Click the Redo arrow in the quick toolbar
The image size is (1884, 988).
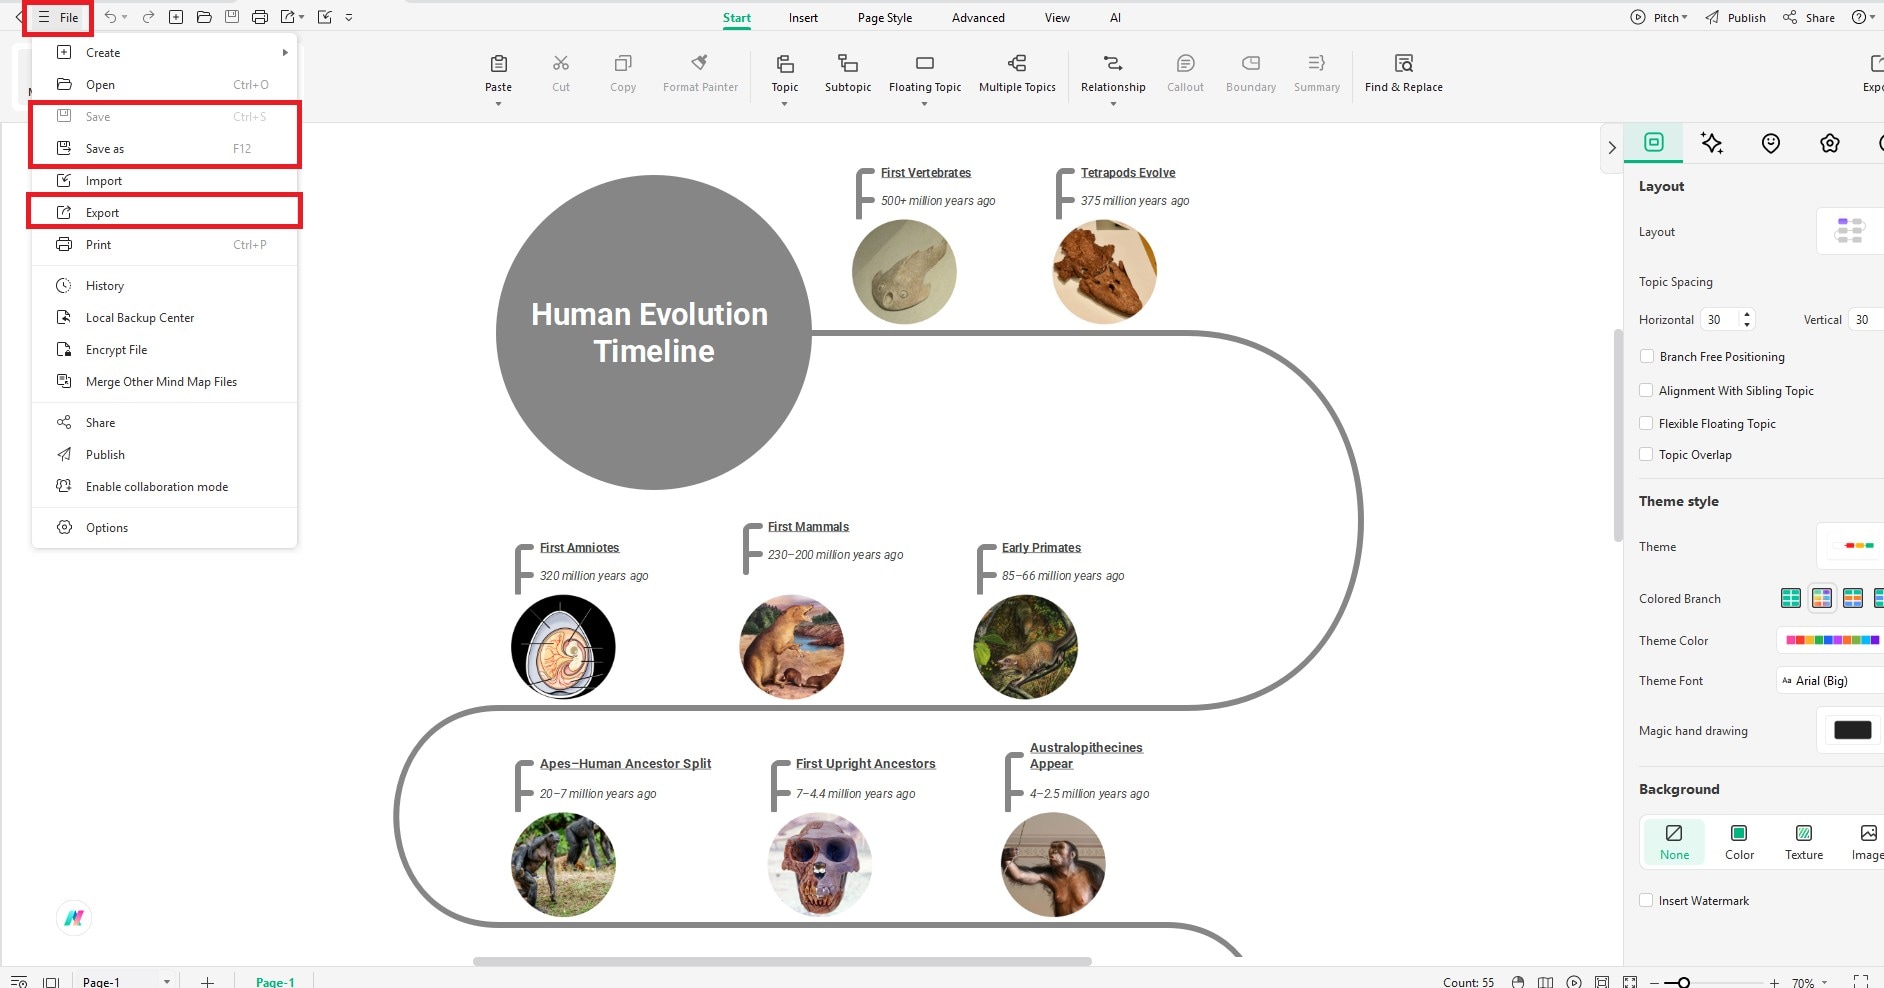point(148,17)
